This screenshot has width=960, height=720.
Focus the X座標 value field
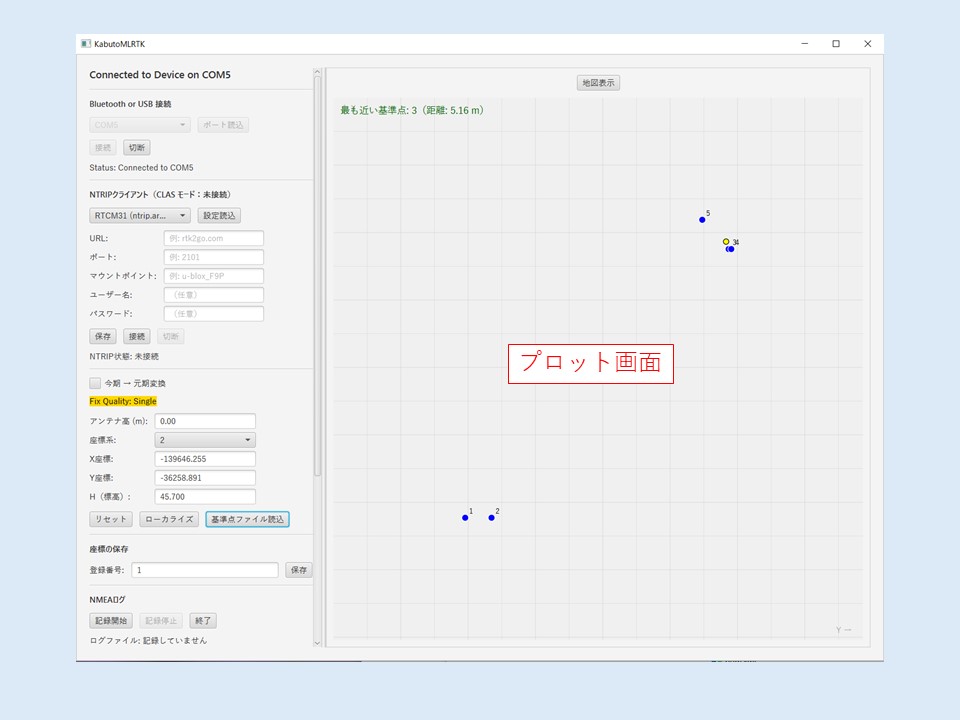coord(205,459)
